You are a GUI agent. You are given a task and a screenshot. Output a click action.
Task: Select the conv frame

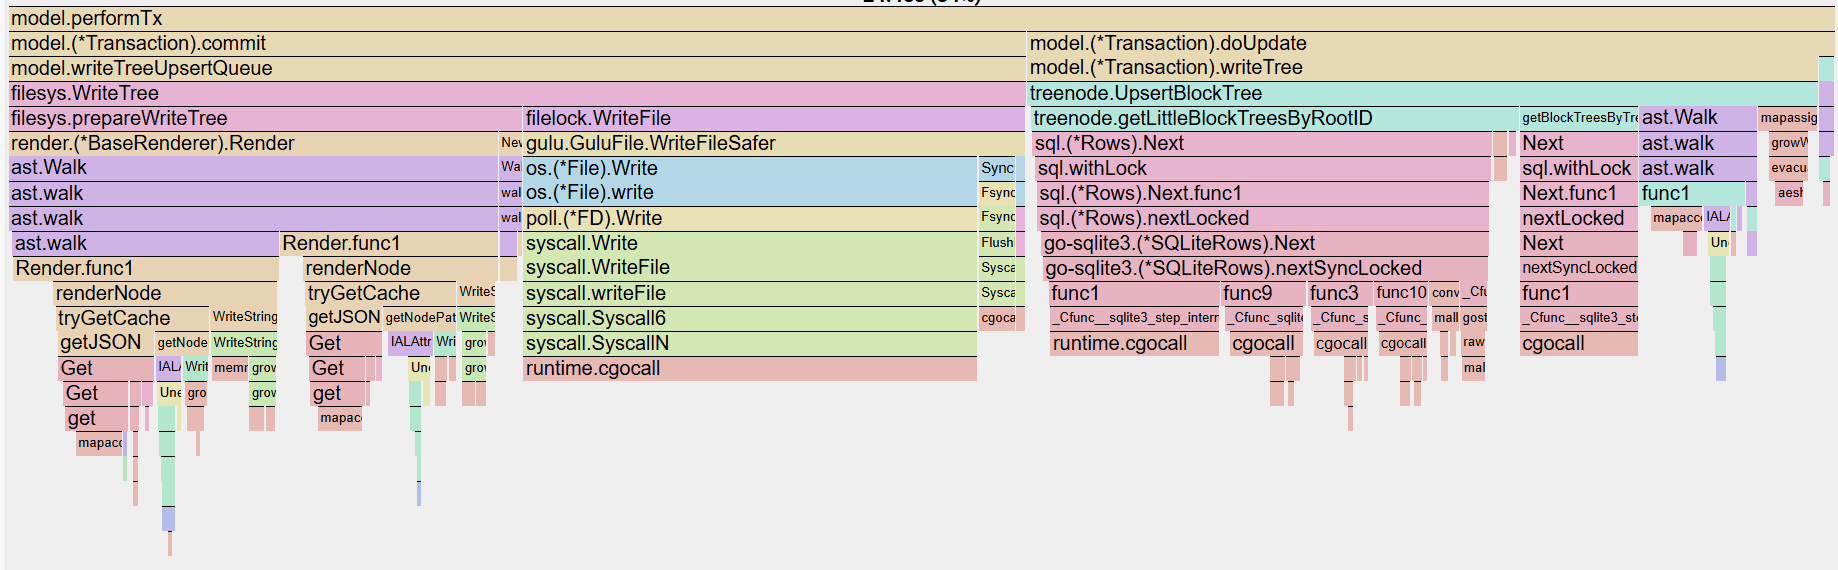pyautogui.click(x=1445, y=294)
